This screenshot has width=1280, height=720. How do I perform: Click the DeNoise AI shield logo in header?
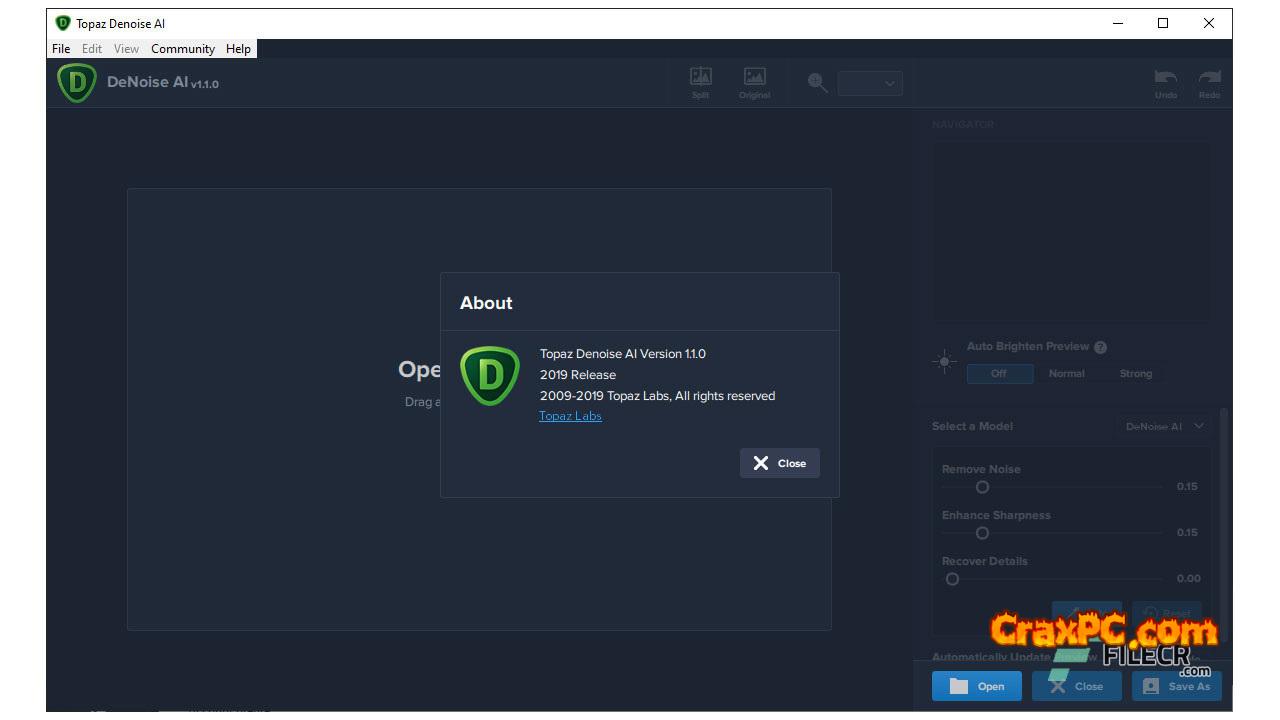77,83
